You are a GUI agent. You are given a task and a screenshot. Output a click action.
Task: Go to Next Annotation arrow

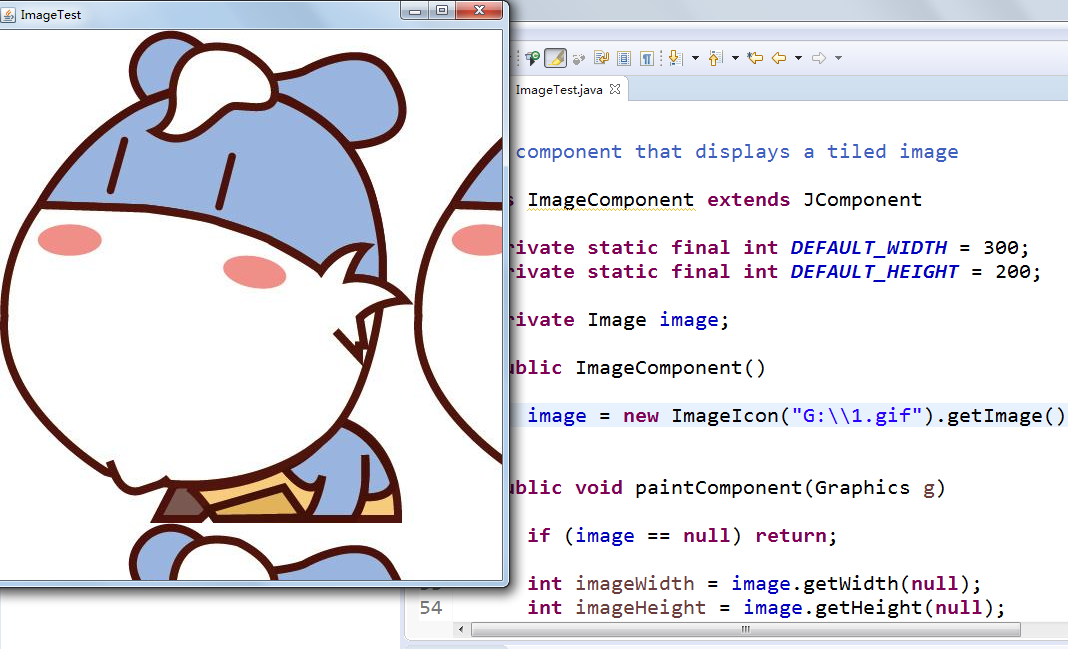(676, 59)
